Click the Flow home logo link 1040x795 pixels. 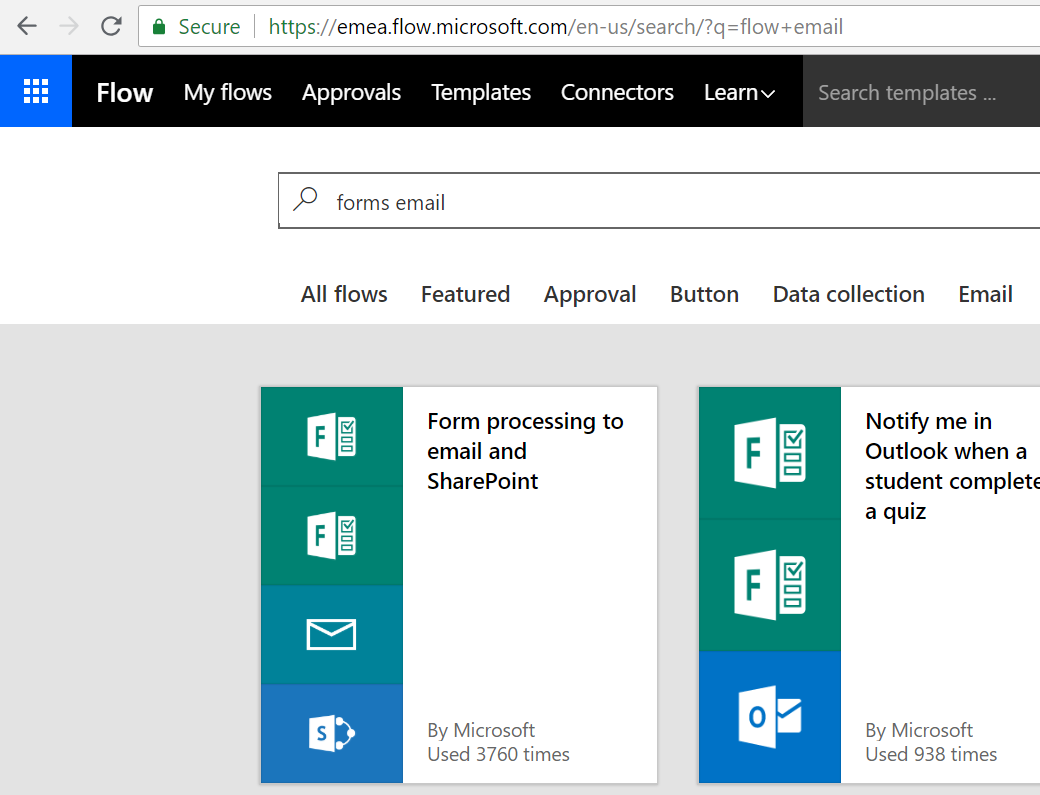[x=125, y=92]
